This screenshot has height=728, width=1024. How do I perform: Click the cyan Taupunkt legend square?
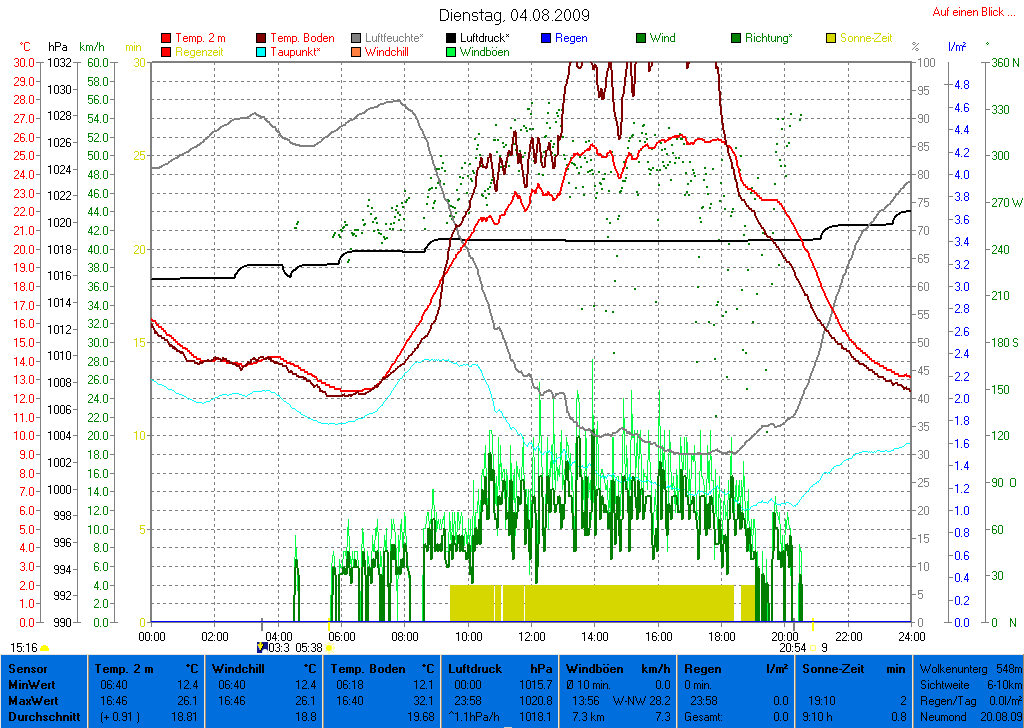click(262, 52)
